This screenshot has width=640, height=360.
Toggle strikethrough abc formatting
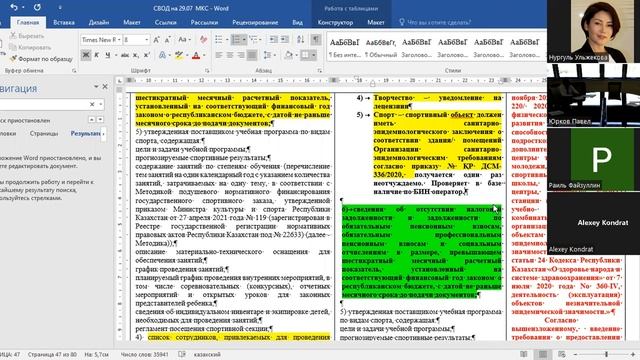pyautogui.click(x=125, y=55)
